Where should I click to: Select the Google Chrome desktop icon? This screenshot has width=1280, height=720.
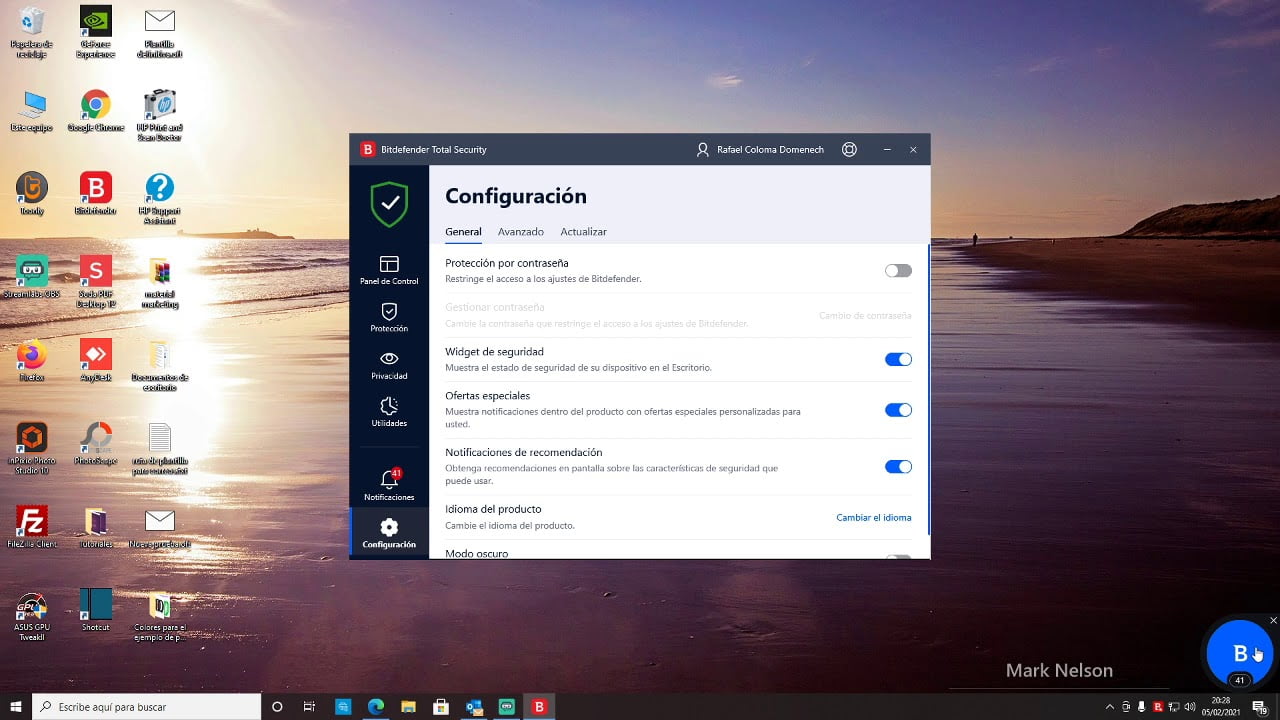[95, 111]
